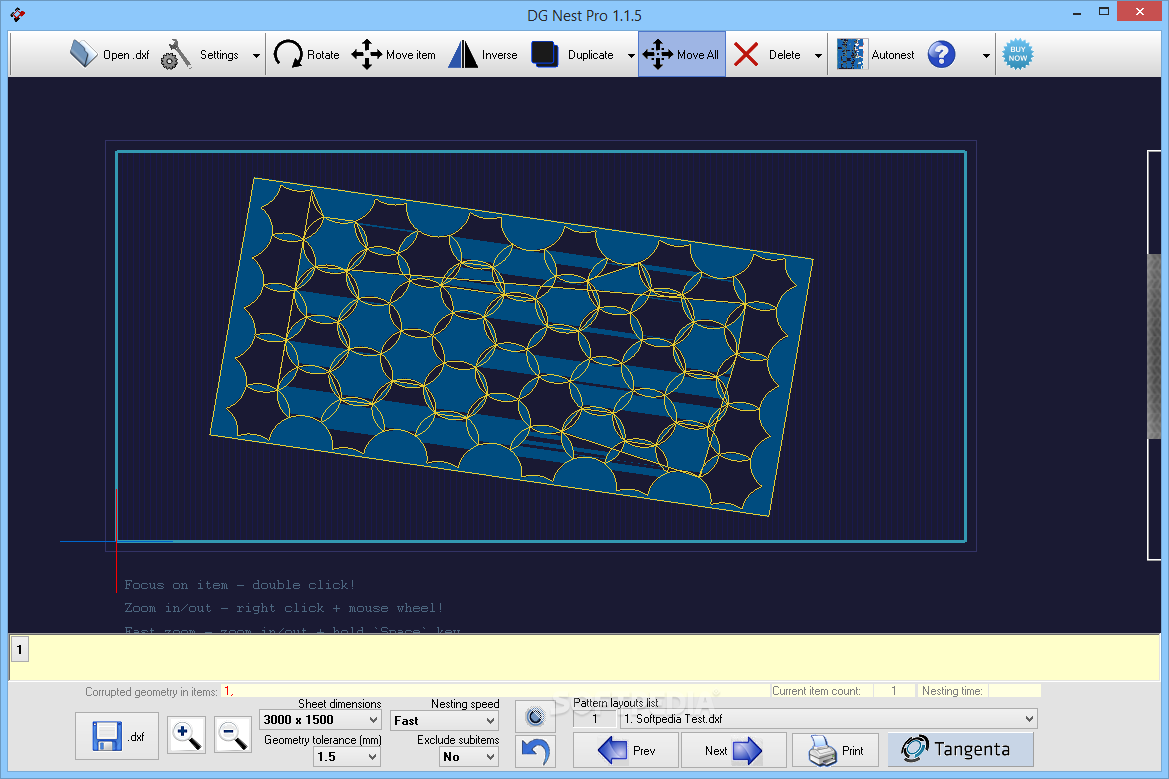Duplicate the selected item
The image size is (1169, 779).
[573, 54]
